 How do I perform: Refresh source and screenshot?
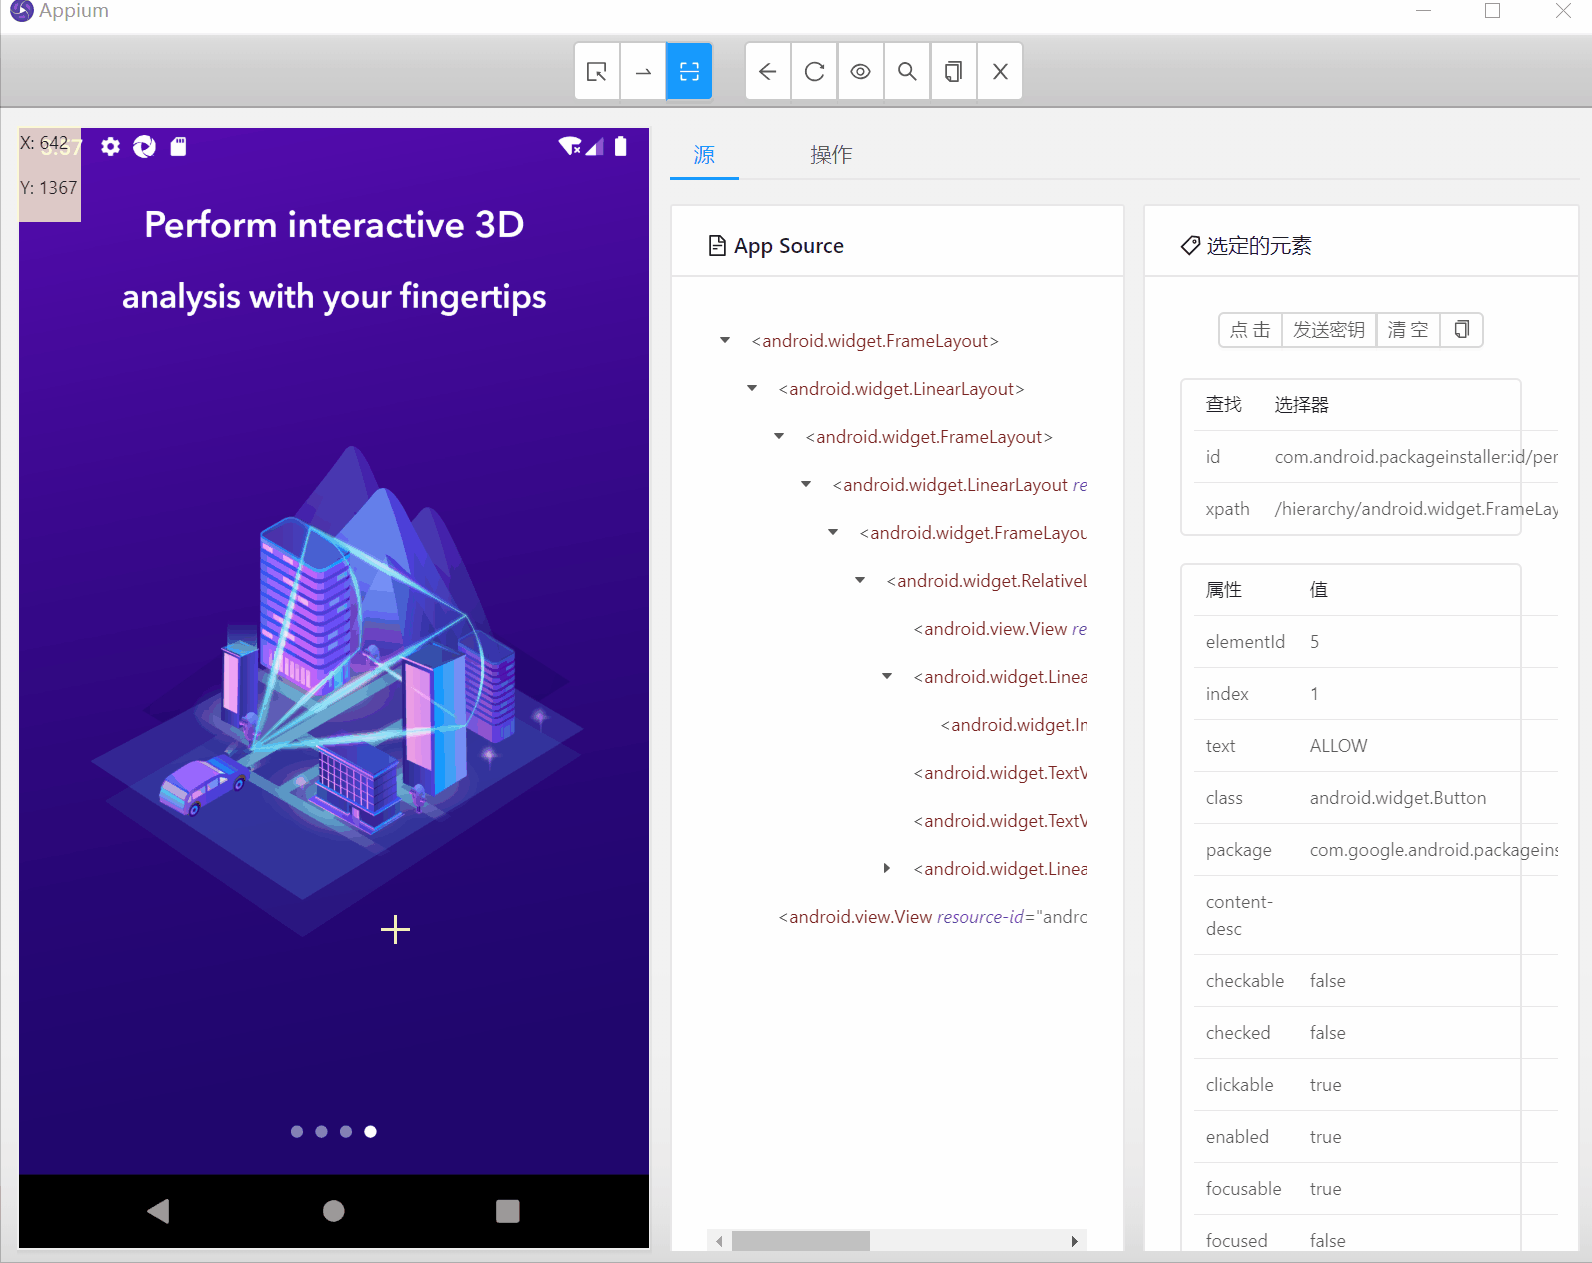[815, 71]
